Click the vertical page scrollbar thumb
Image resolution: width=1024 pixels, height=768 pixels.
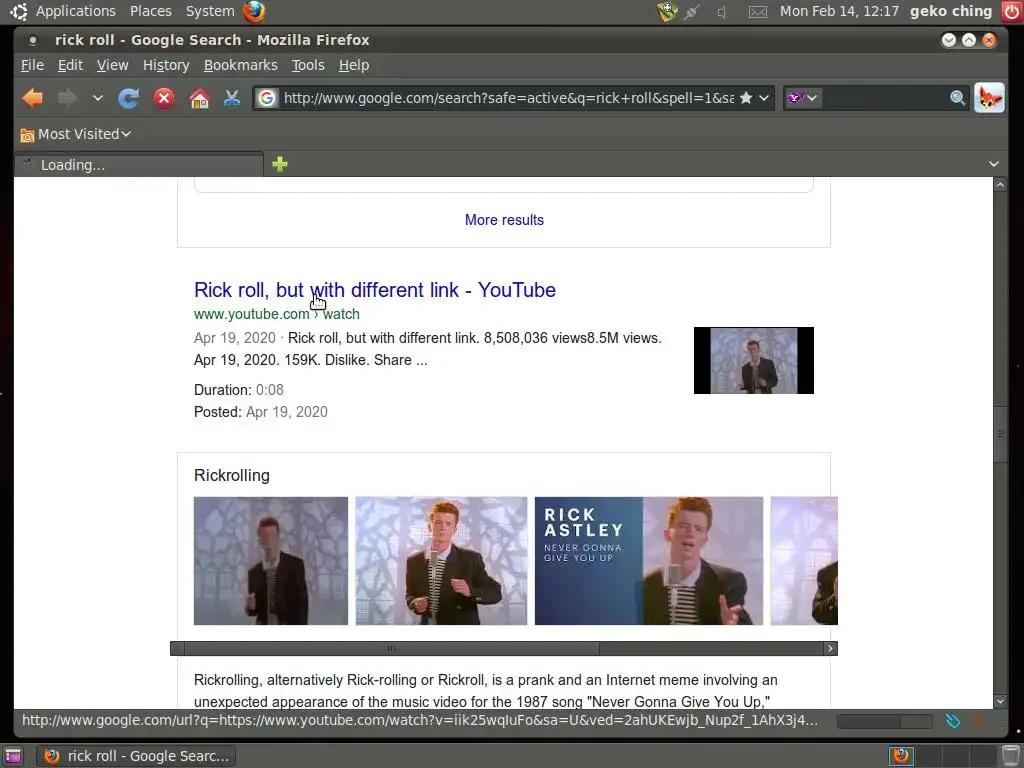click(x=1000, y=434)
